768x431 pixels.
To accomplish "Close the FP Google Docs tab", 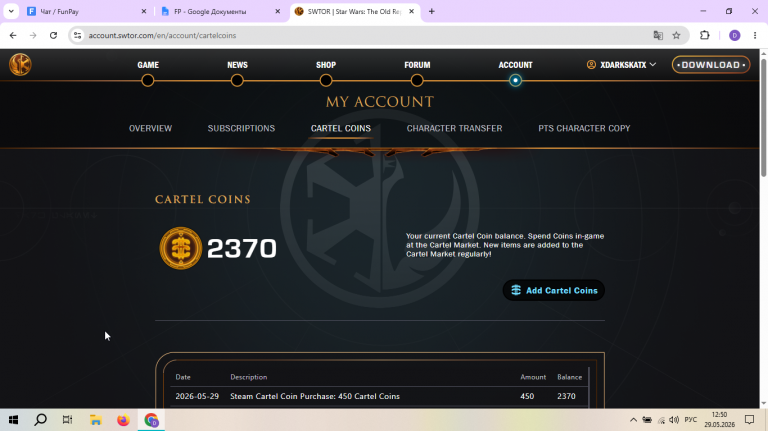I will [278, 11].
